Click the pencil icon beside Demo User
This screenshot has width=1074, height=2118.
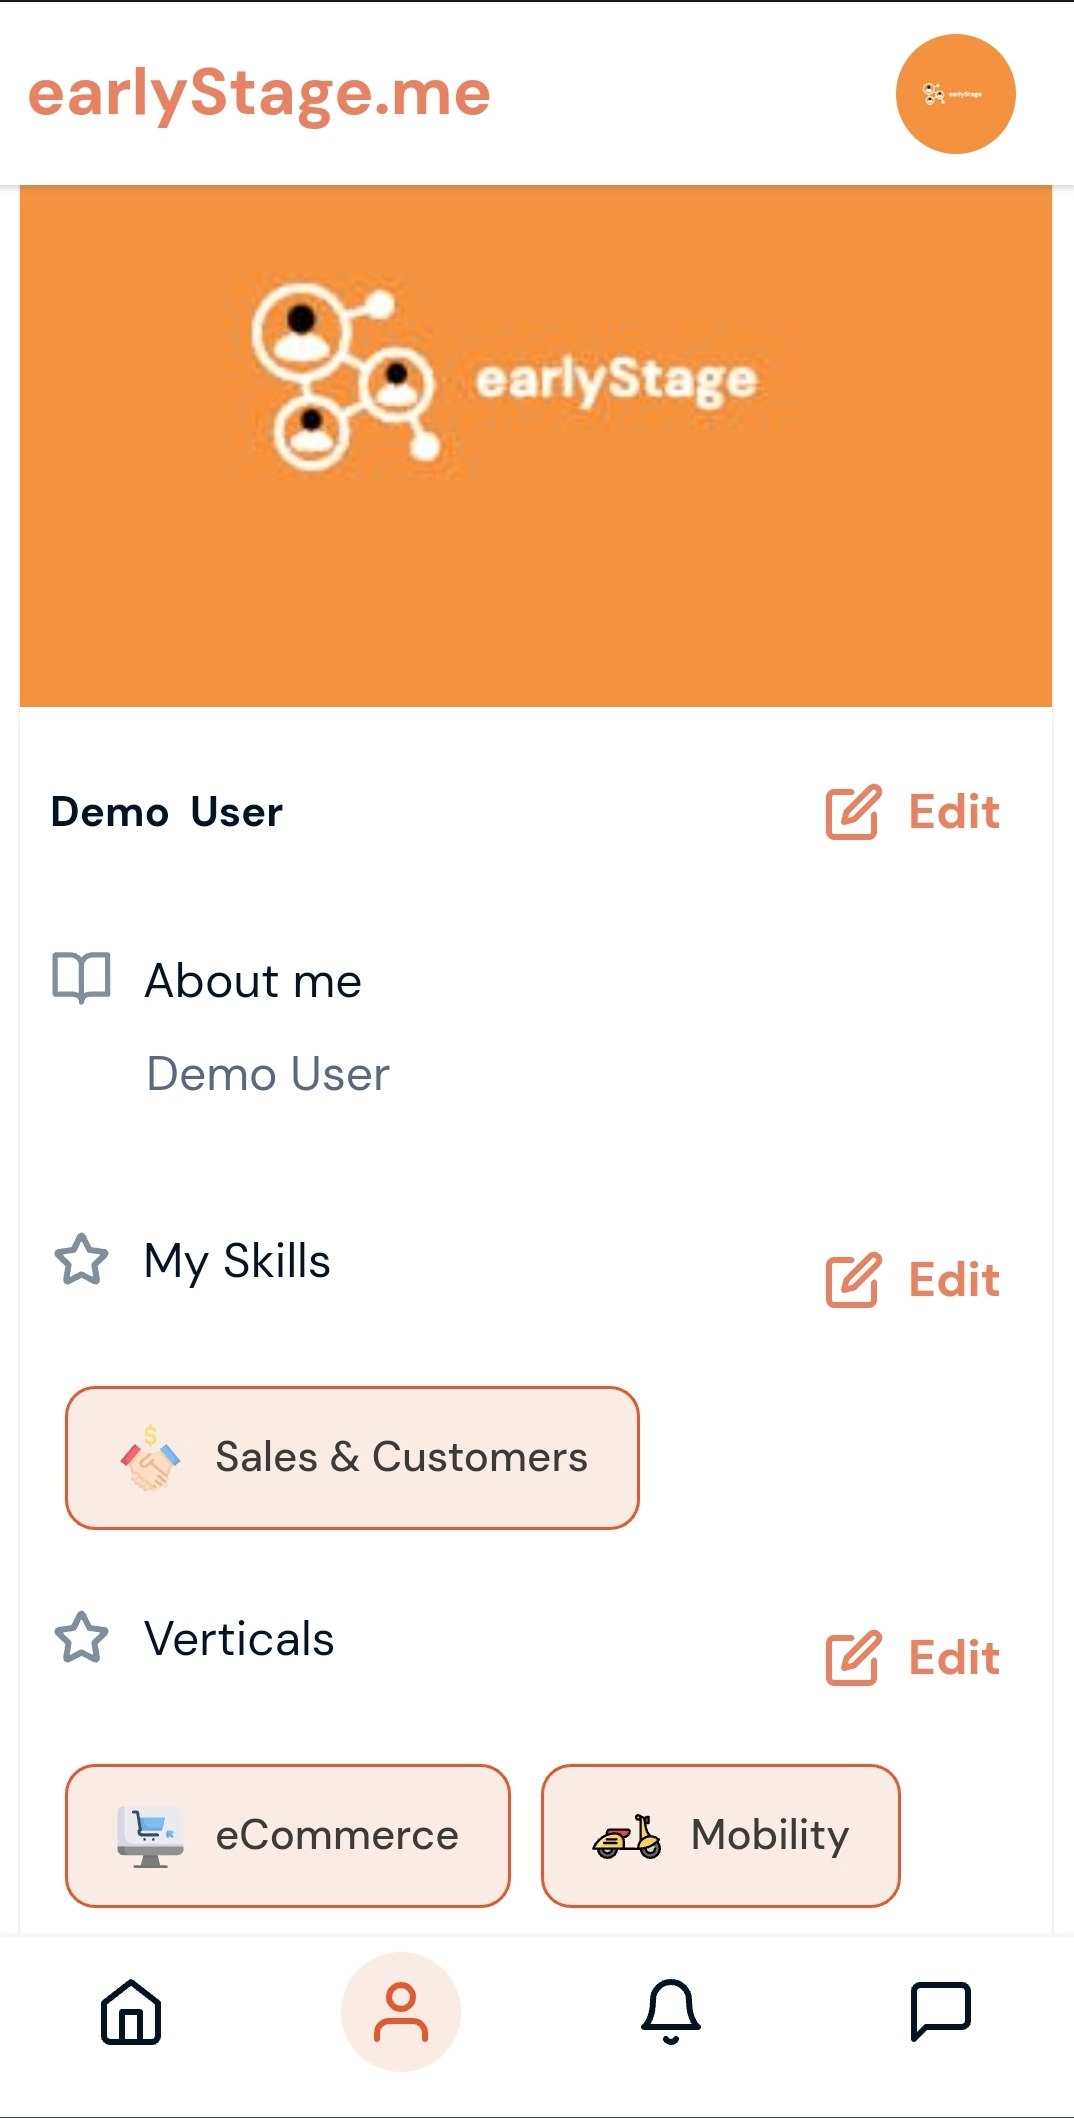coord(853,812)
